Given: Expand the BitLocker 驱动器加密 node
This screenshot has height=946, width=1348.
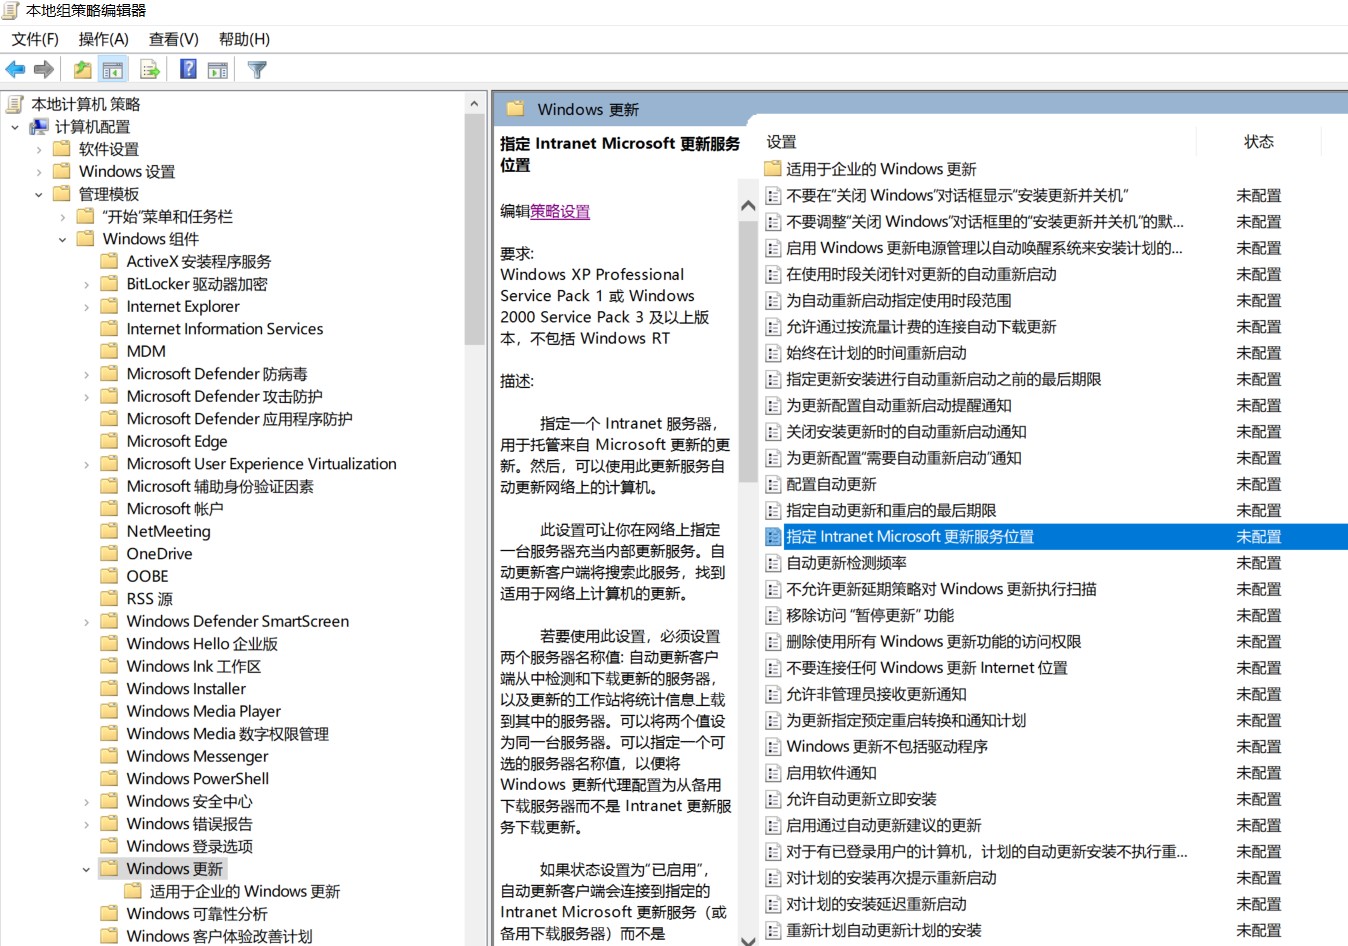Looking at the screenshot, I should [x=87, y=284].
